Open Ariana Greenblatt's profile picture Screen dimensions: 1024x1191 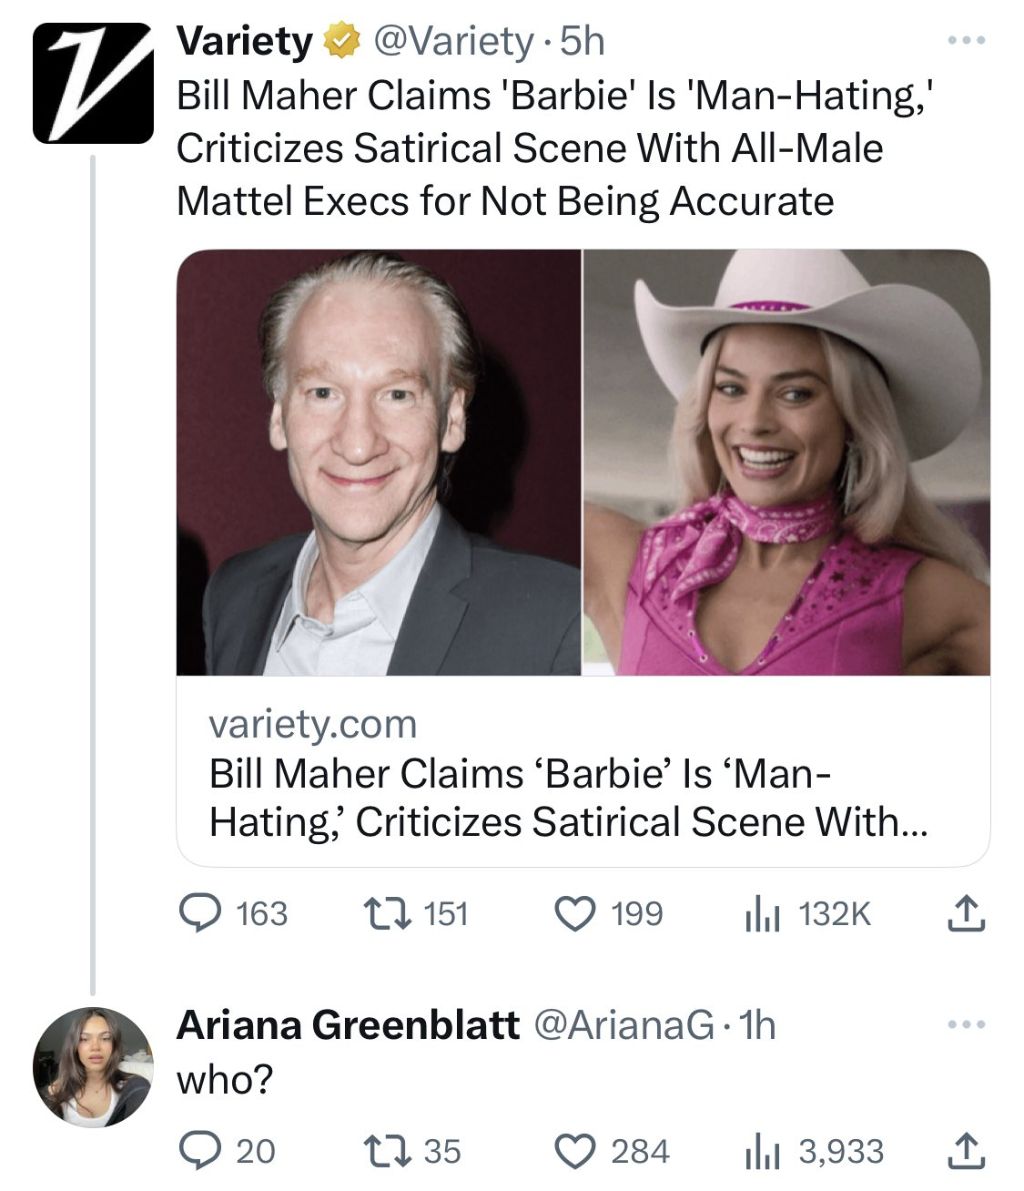pyautogui.click(x=93, y=1067)
